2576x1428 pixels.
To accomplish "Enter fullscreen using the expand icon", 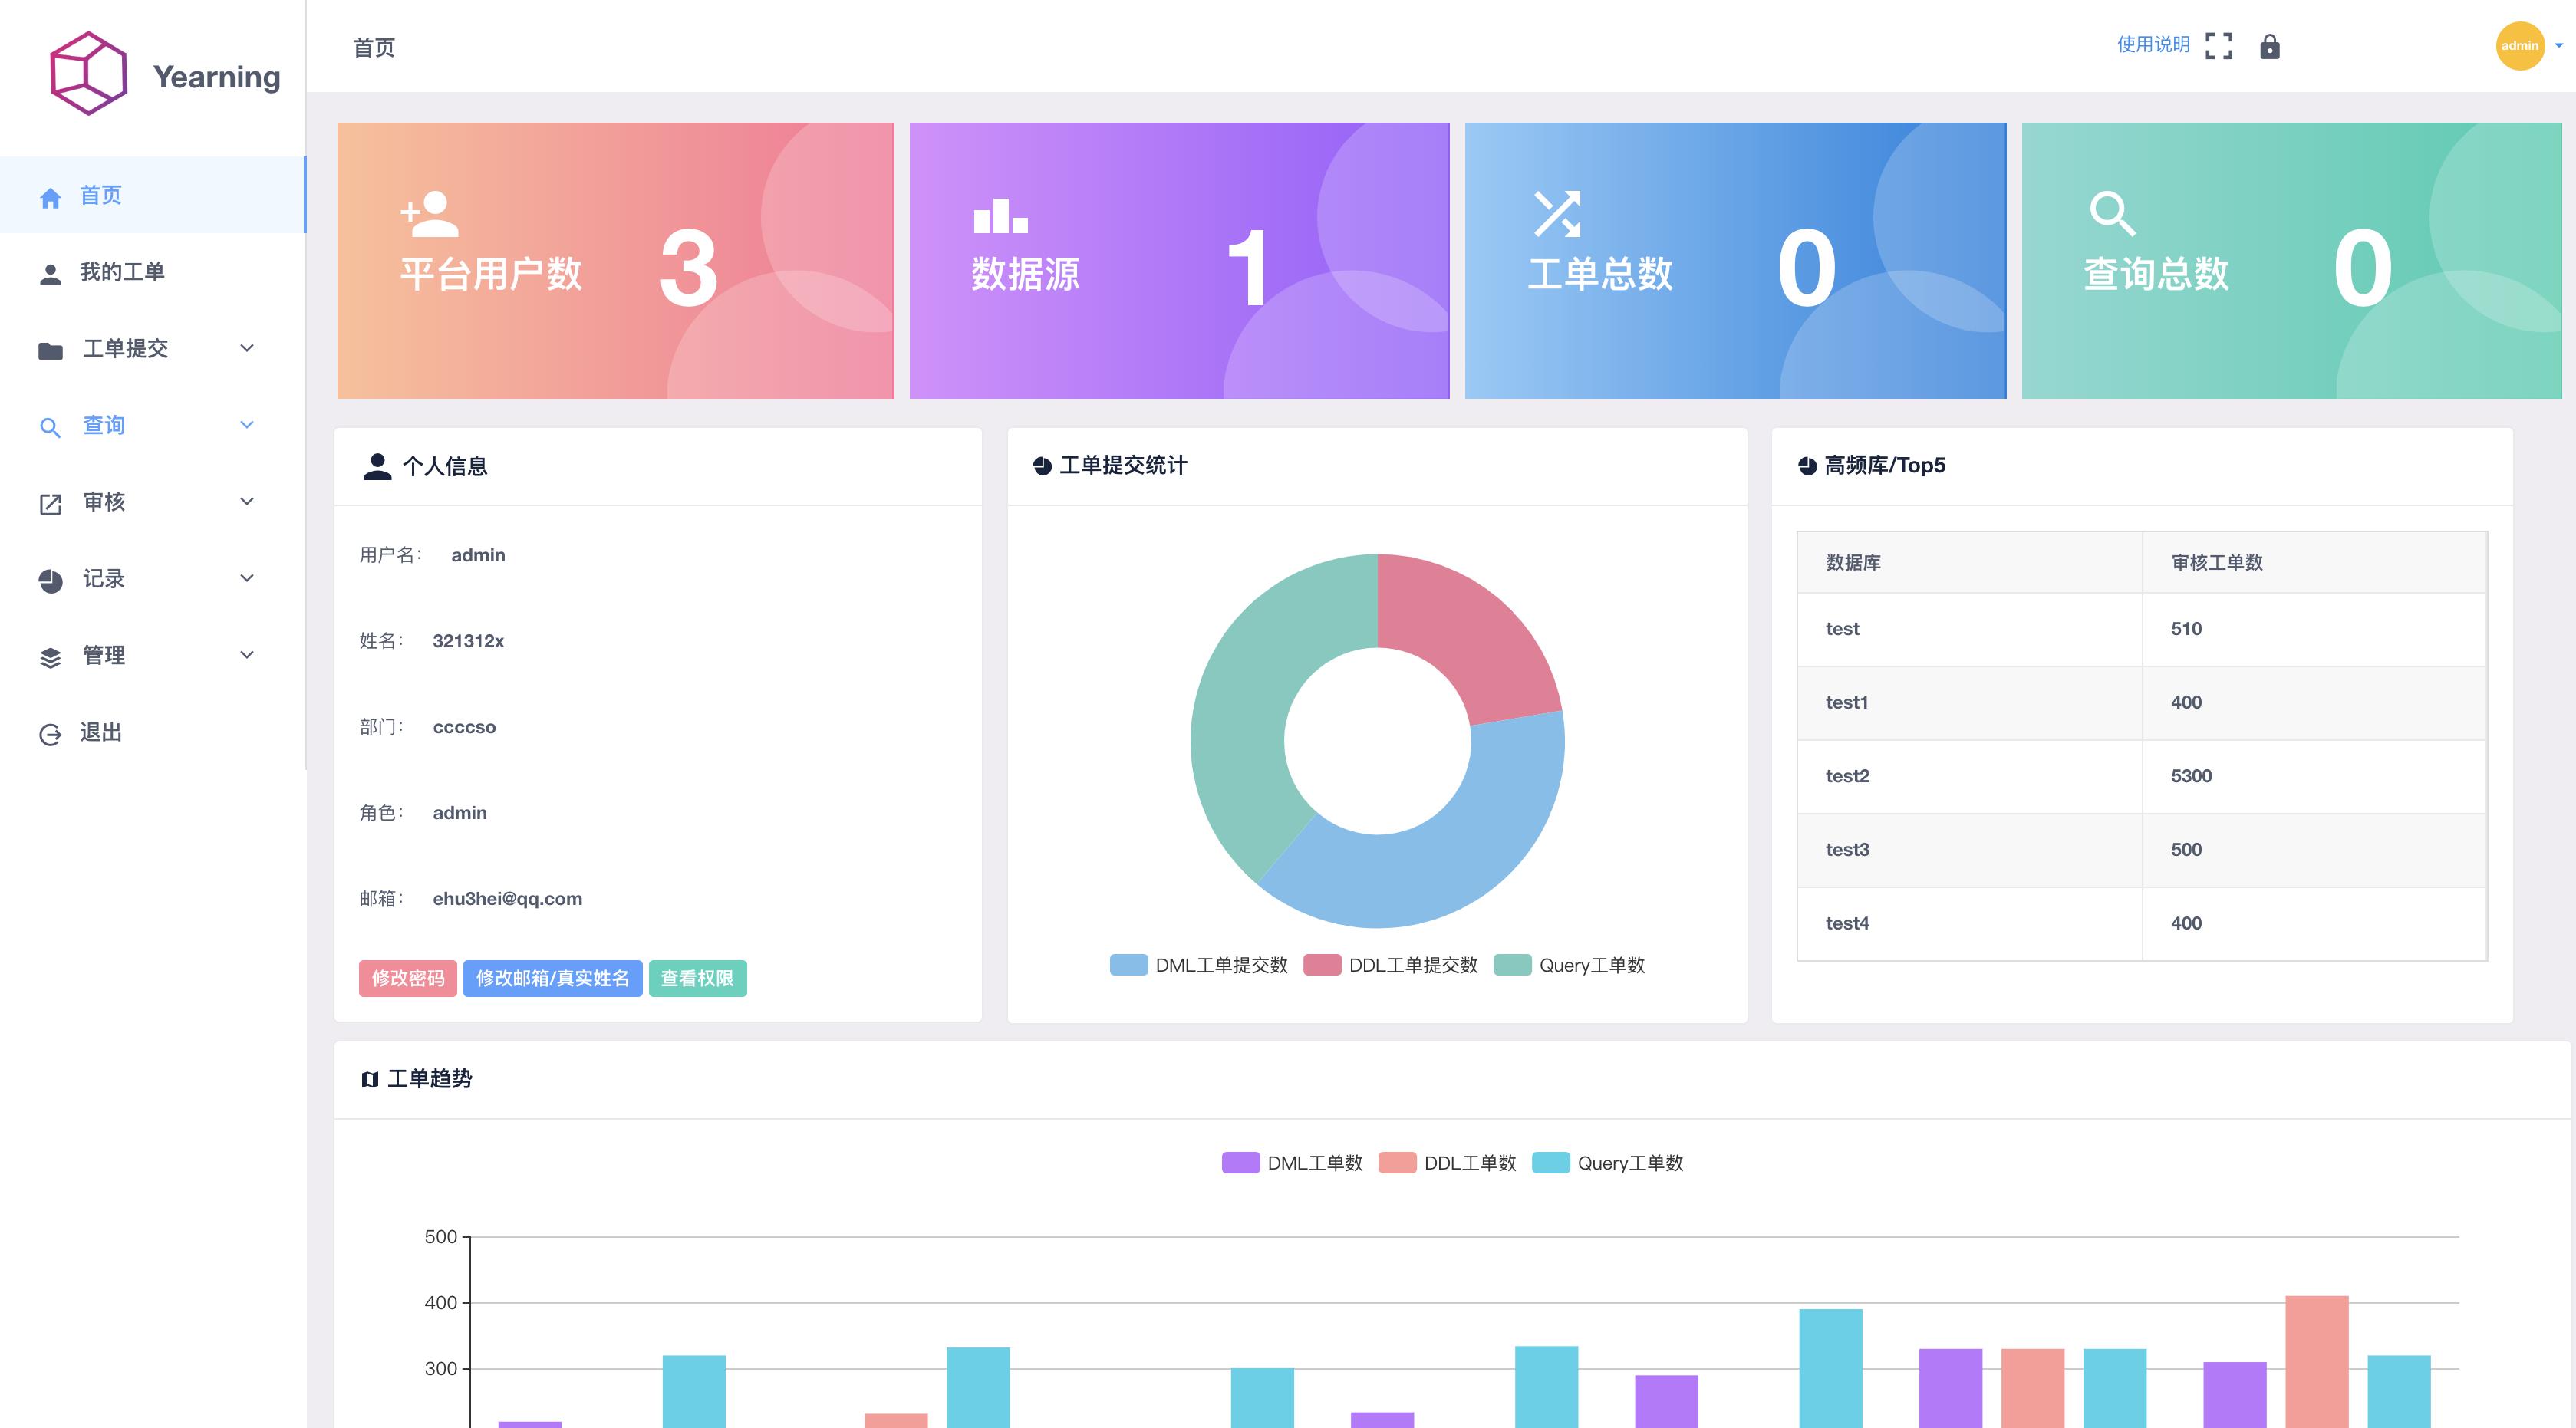I will click(x=2221, y=45).
